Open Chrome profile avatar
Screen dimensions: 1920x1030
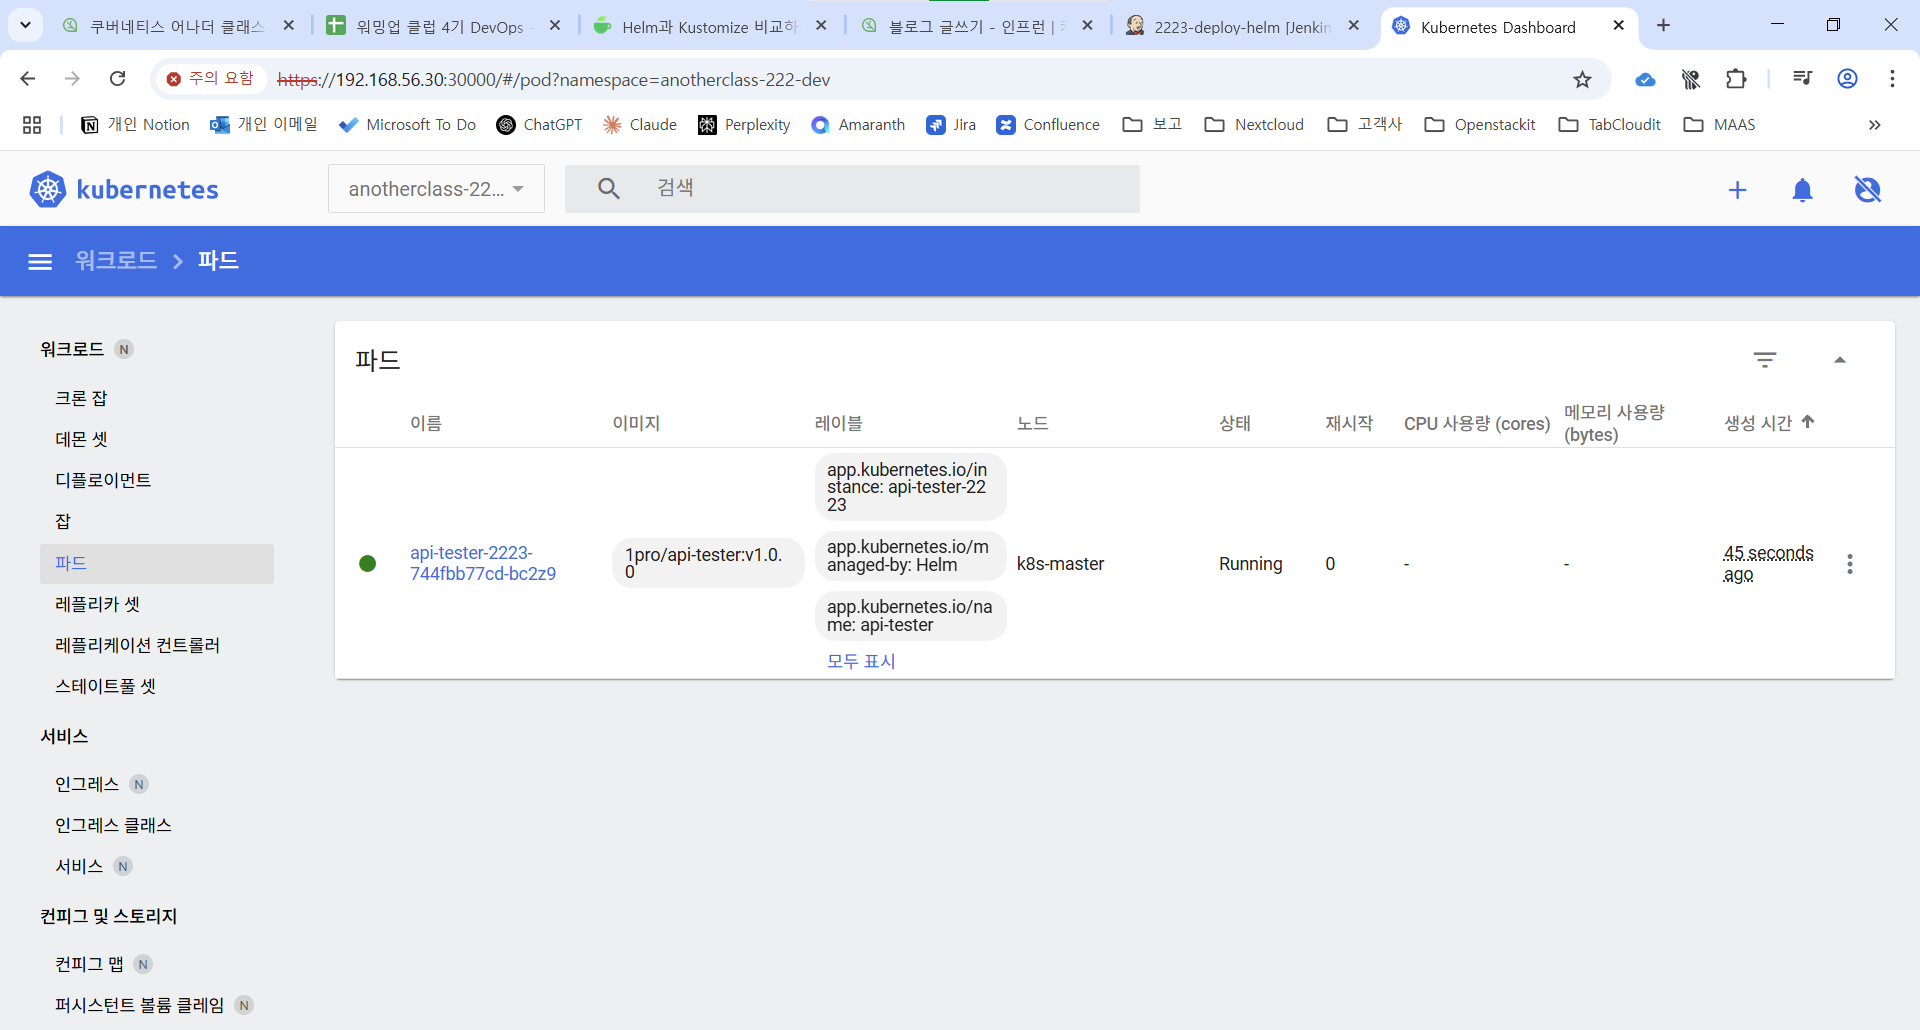click(x=1847, y=79)
